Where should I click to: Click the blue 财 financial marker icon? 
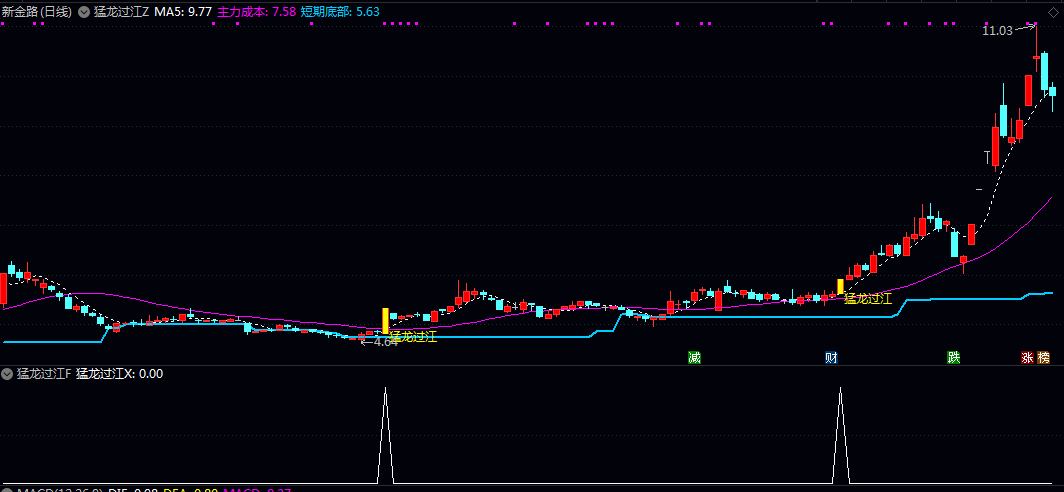click(831, 358)
